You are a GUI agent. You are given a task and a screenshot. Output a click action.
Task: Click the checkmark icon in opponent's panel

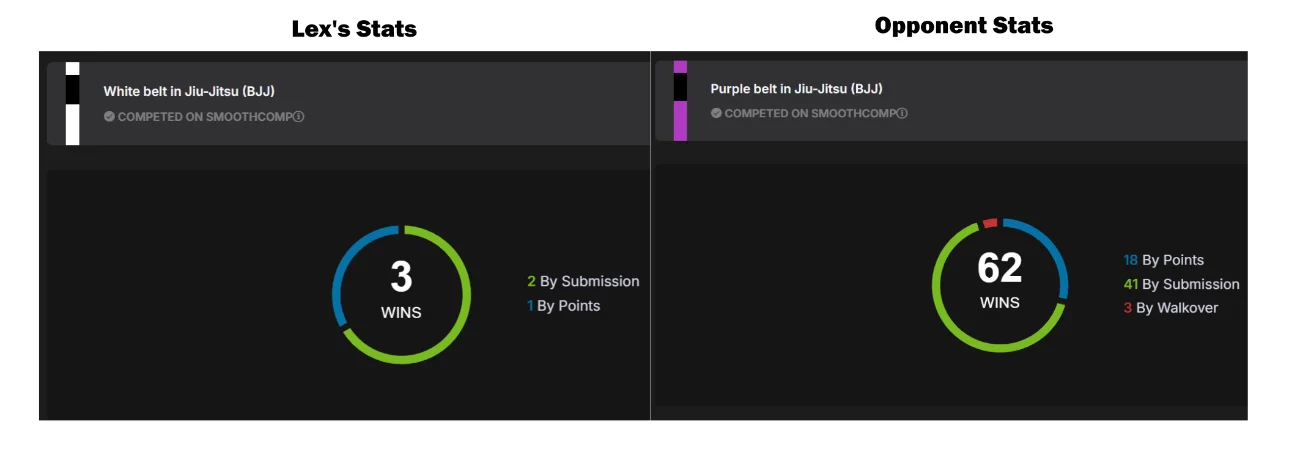716,113
